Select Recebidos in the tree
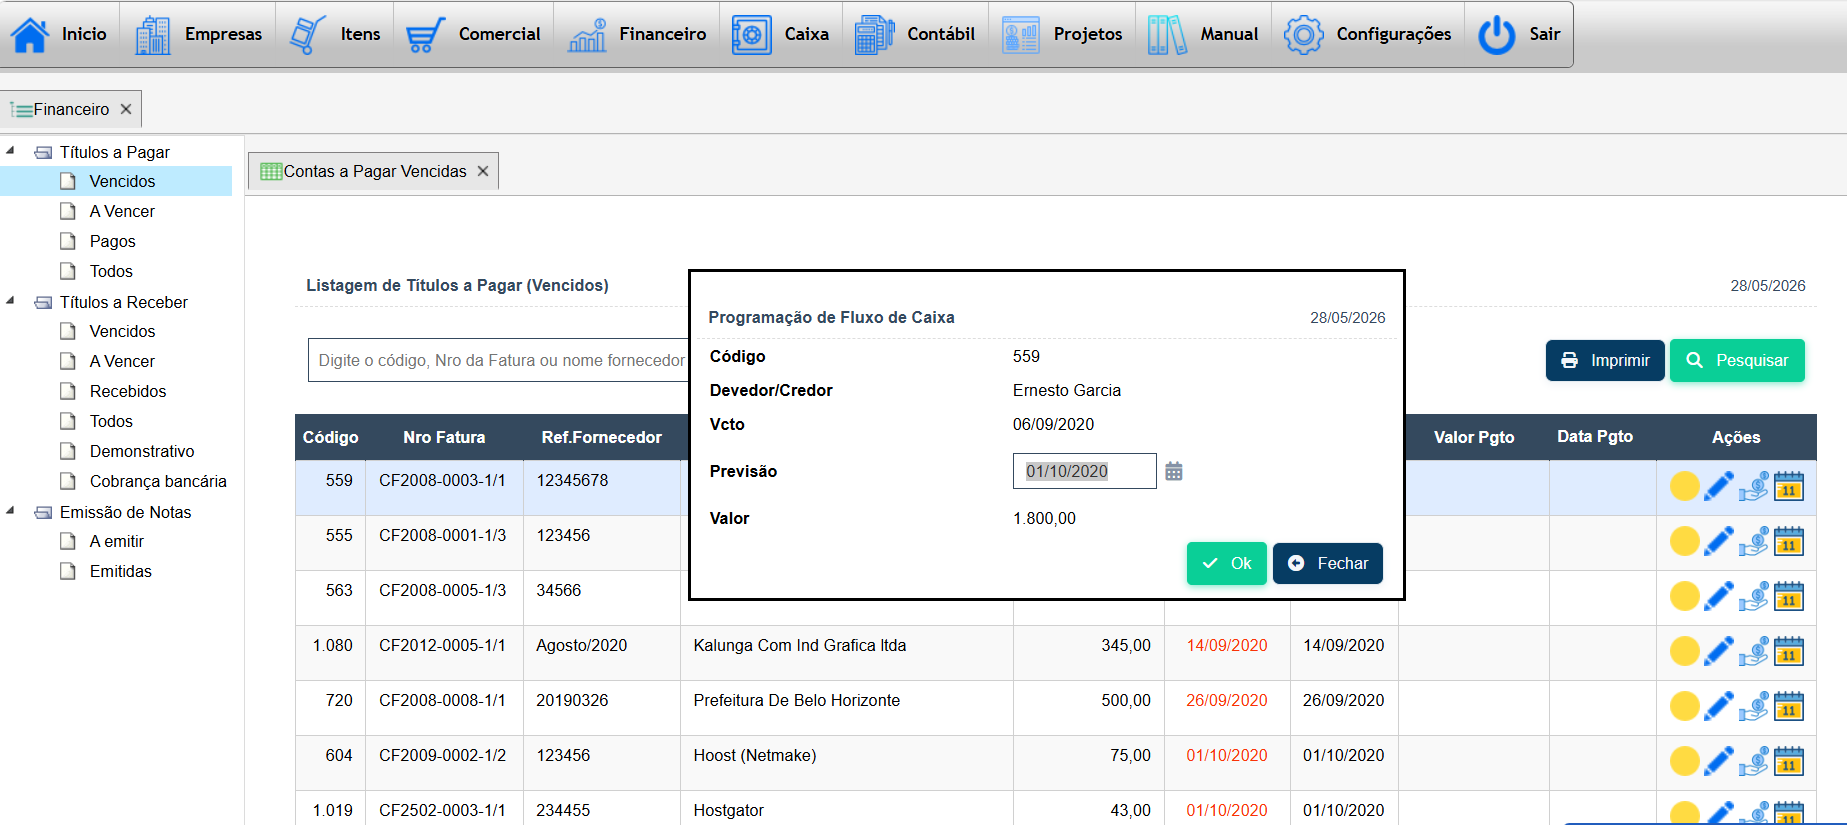 click(x=128, y=391)
